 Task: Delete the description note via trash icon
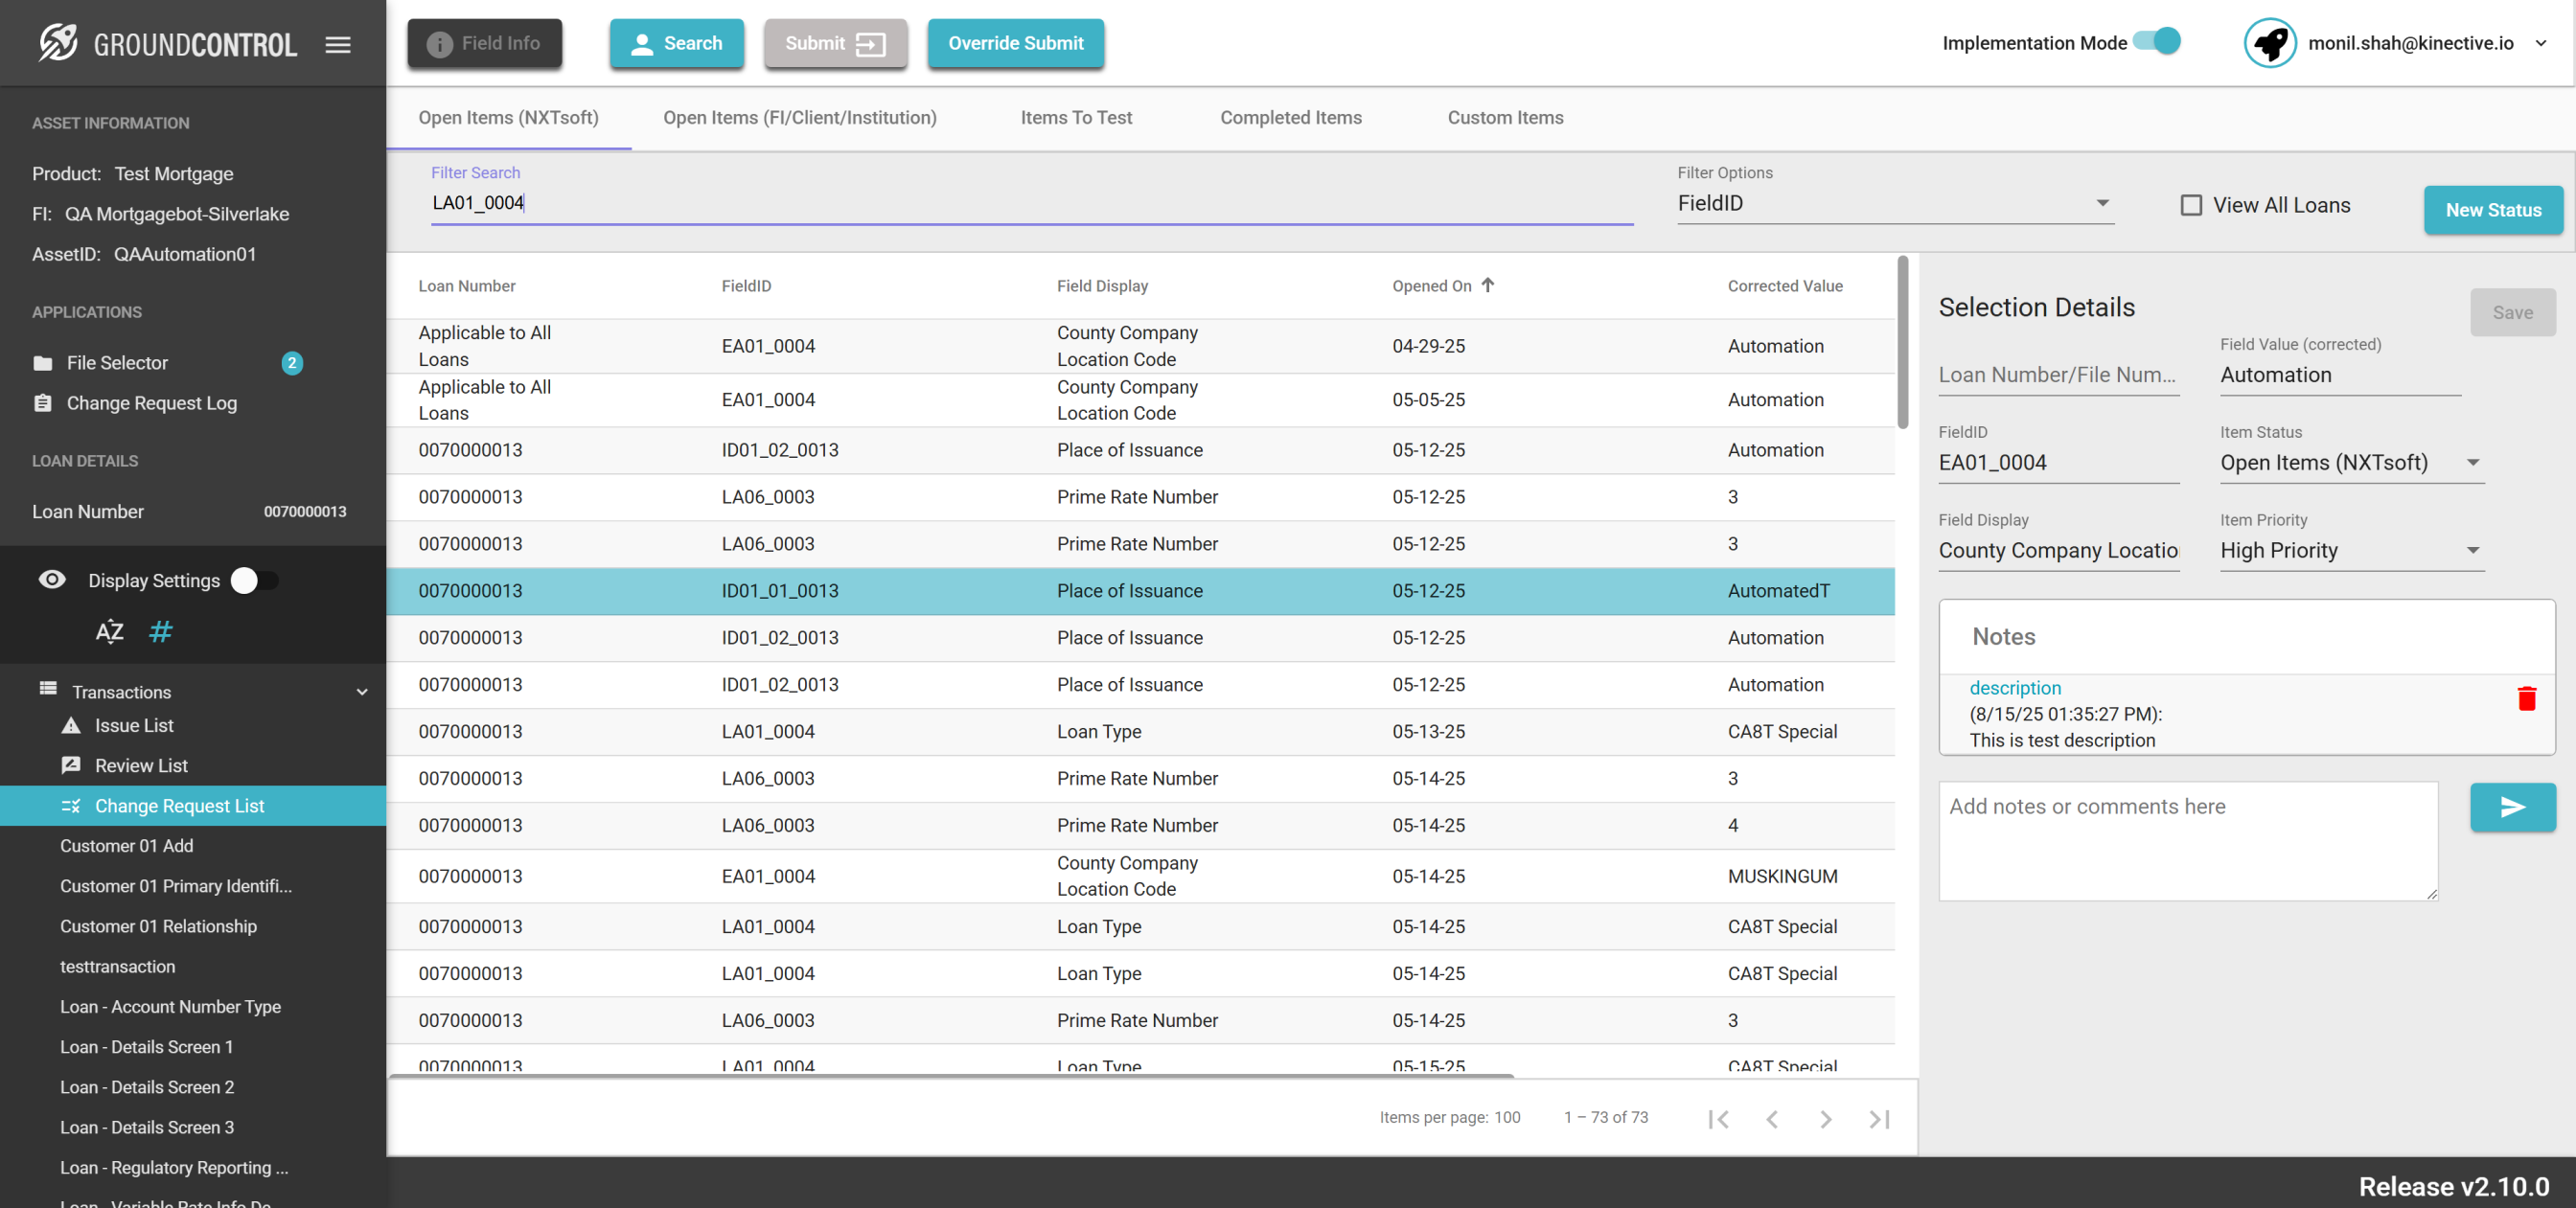(2526, 698)
